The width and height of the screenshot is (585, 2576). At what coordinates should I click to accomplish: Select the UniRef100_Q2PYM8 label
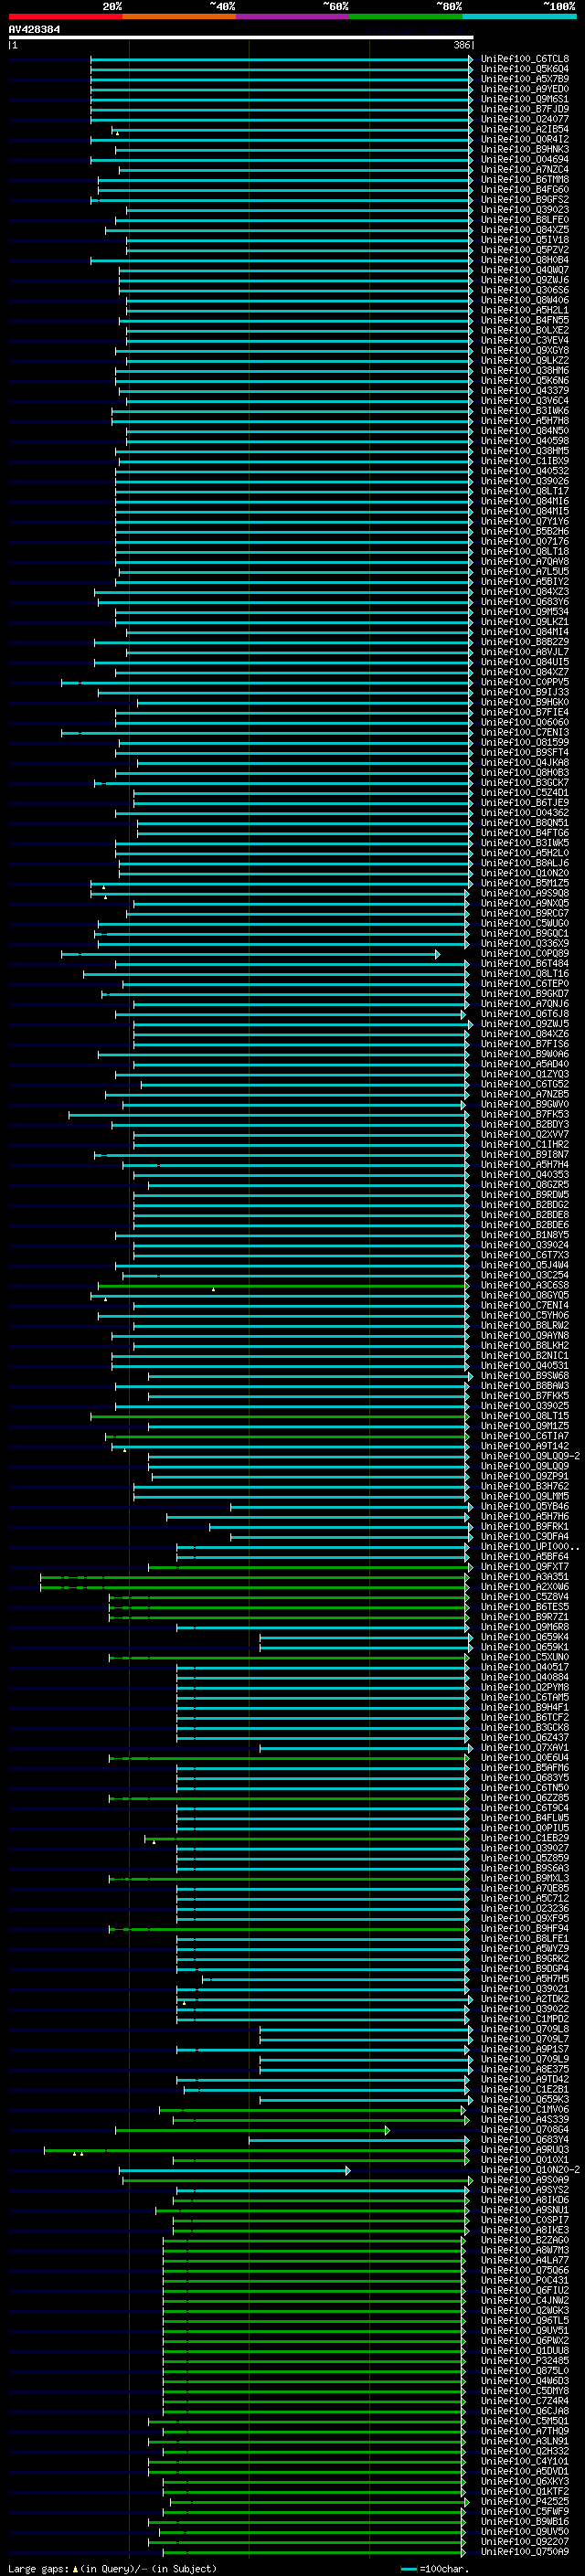(524, 1687)
